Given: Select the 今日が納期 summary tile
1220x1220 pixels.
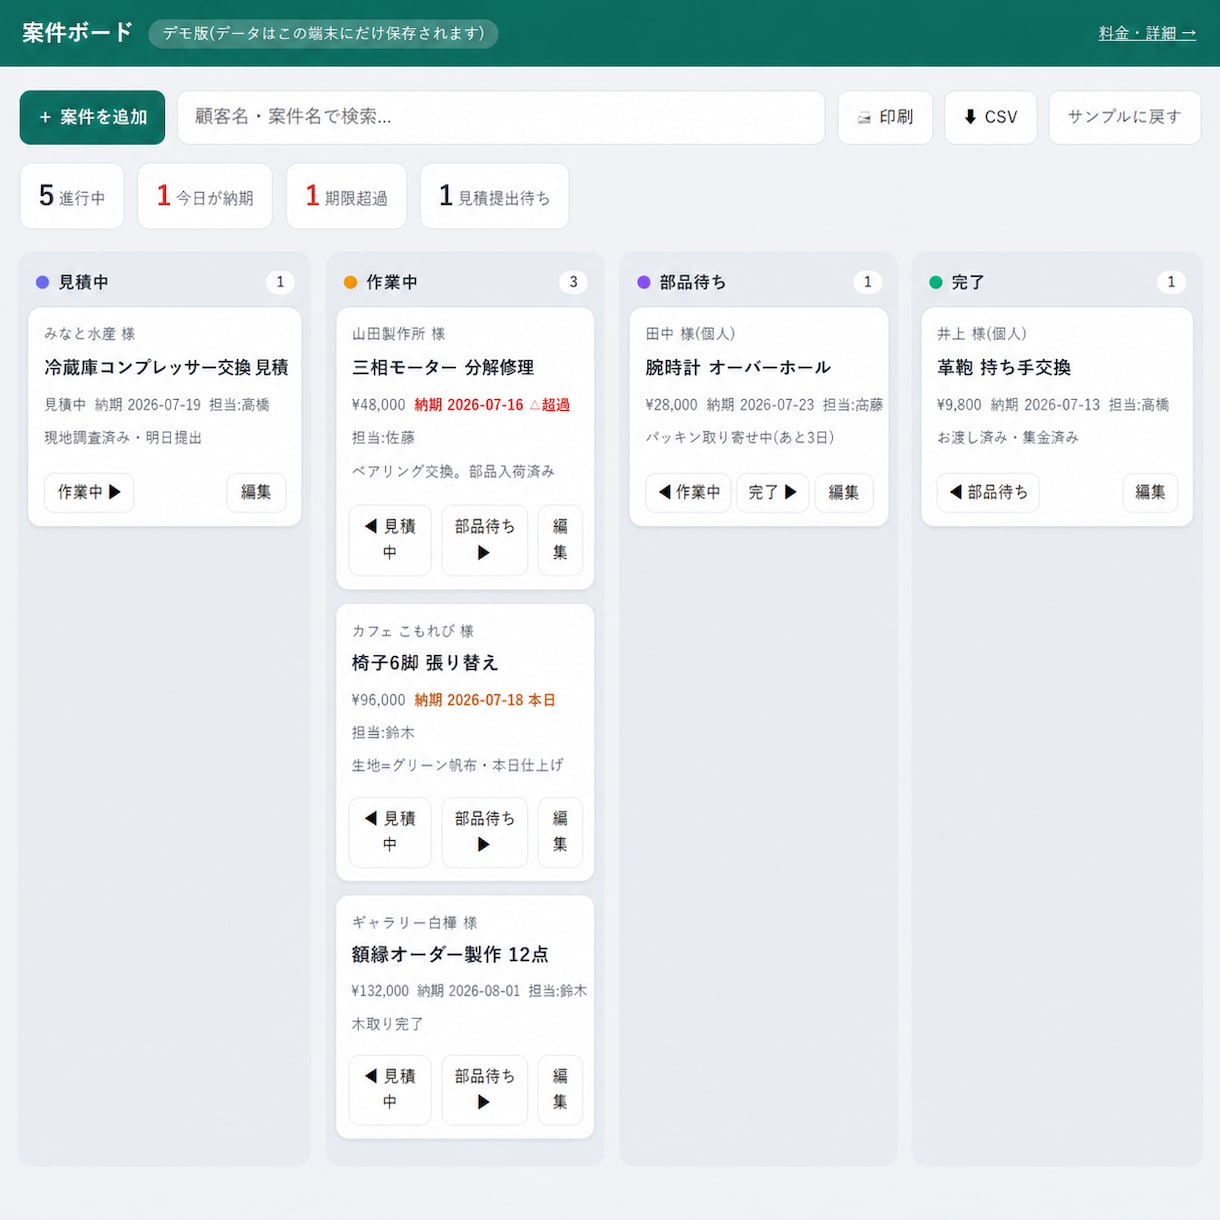Looking at the screenshot, I should click(x=205, y=196).
